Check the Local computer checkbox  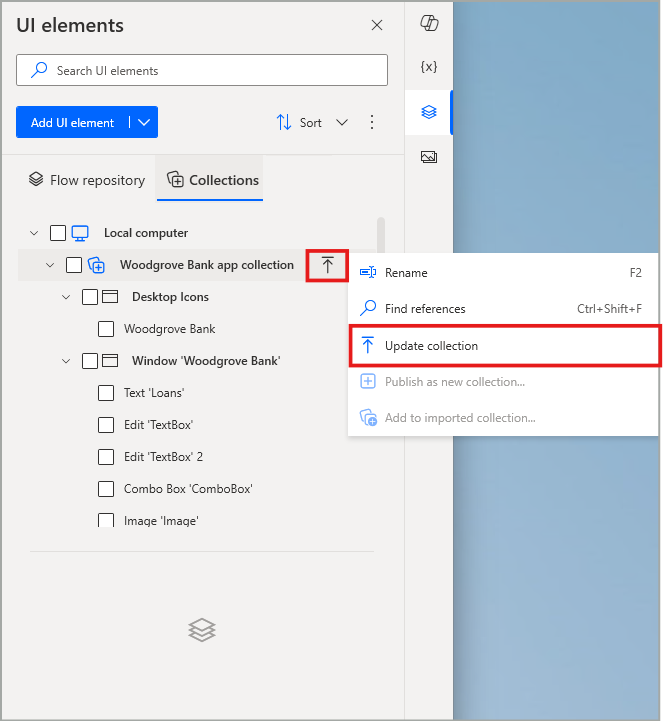pos(58,233)
